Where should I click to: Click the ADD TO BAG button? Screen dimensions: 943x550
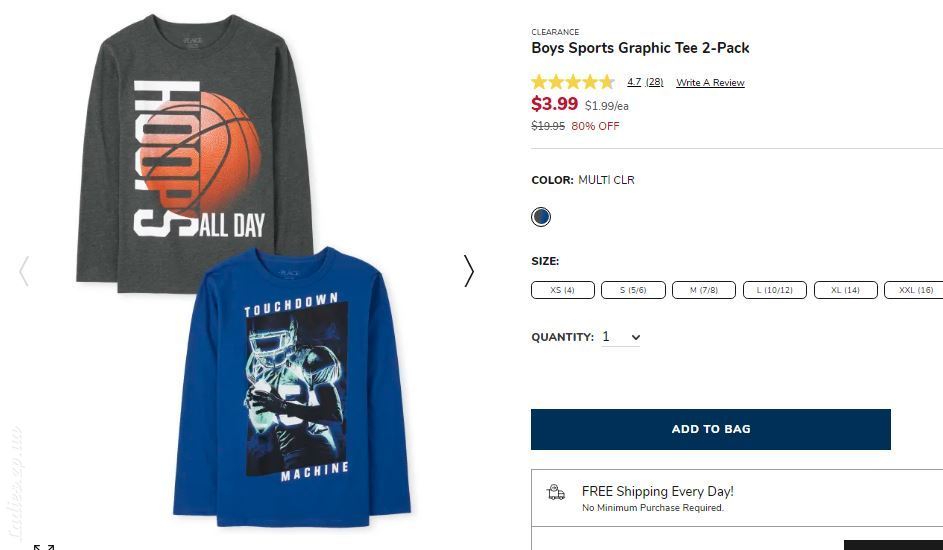click(711, 429)
